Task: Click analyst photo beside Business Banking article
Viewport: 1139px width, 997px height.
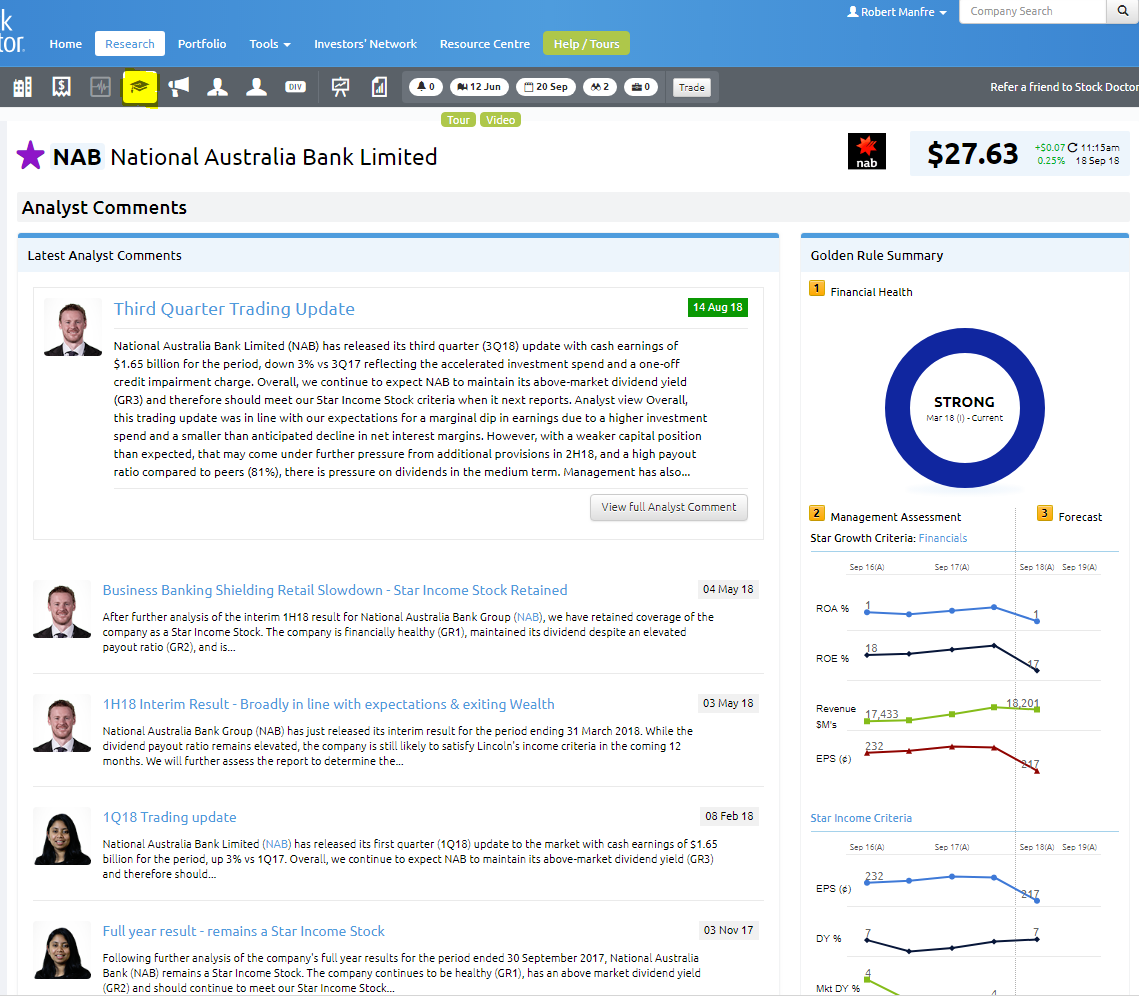Action: [62, 609]
